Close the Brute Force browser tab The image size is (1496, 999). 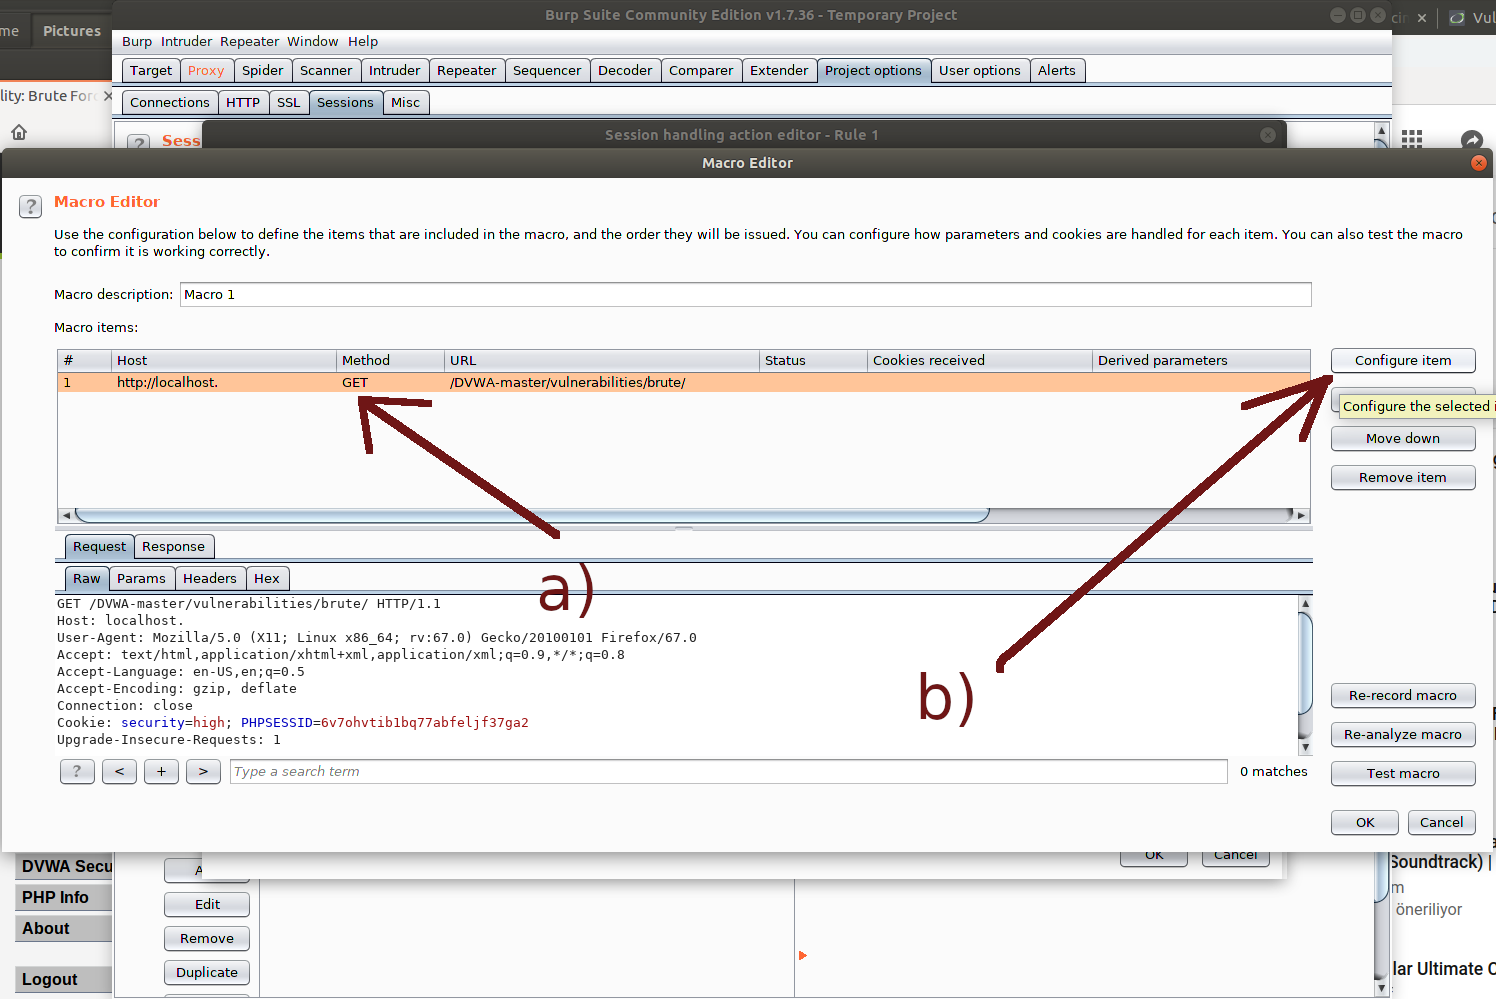click(108, 96)
